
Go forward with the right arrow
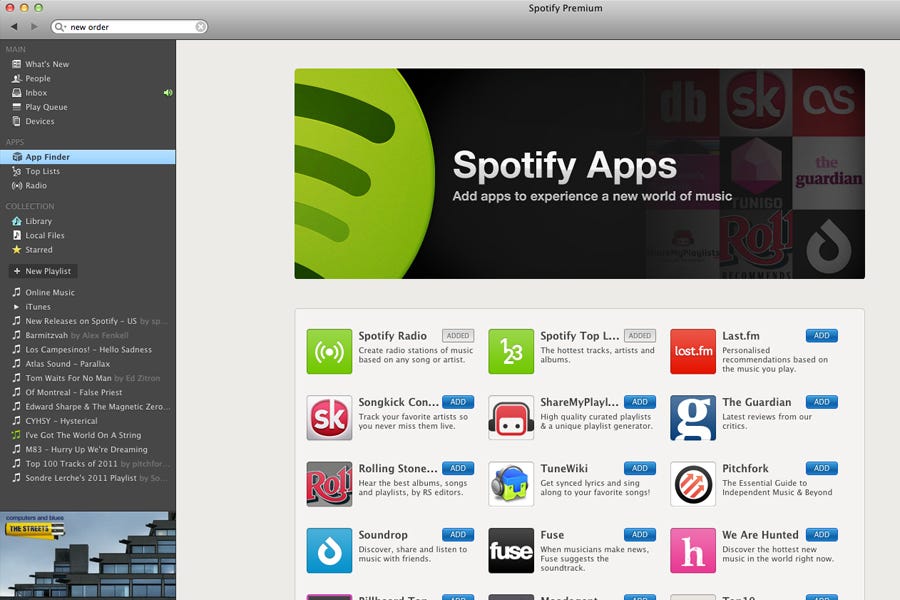tap(34, 26)
